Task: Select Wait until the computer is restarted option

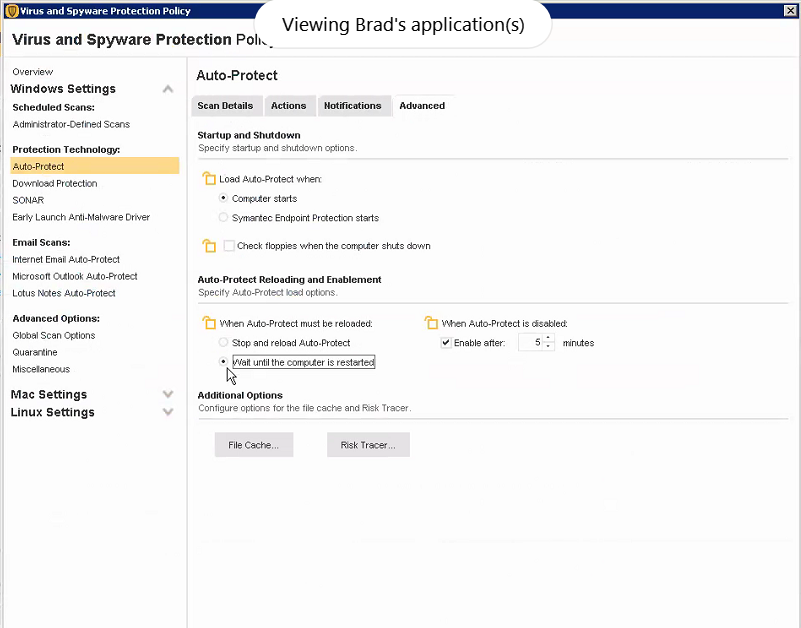Action: pyautogui.click(x=223, y=362)
